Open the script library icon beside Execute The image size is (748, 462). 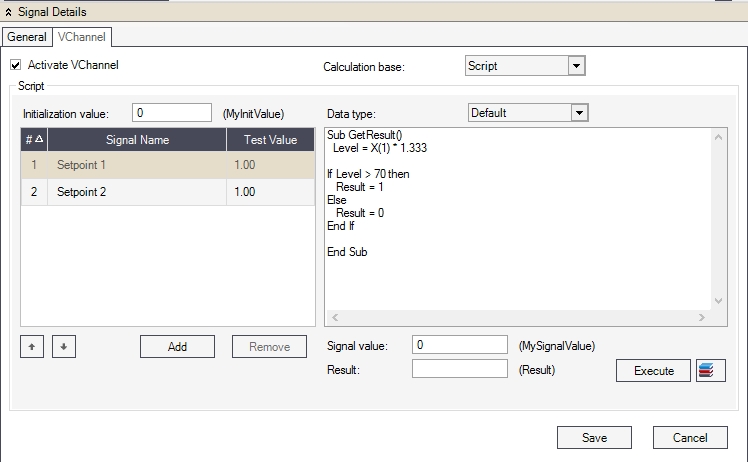[x=711, y=371]
